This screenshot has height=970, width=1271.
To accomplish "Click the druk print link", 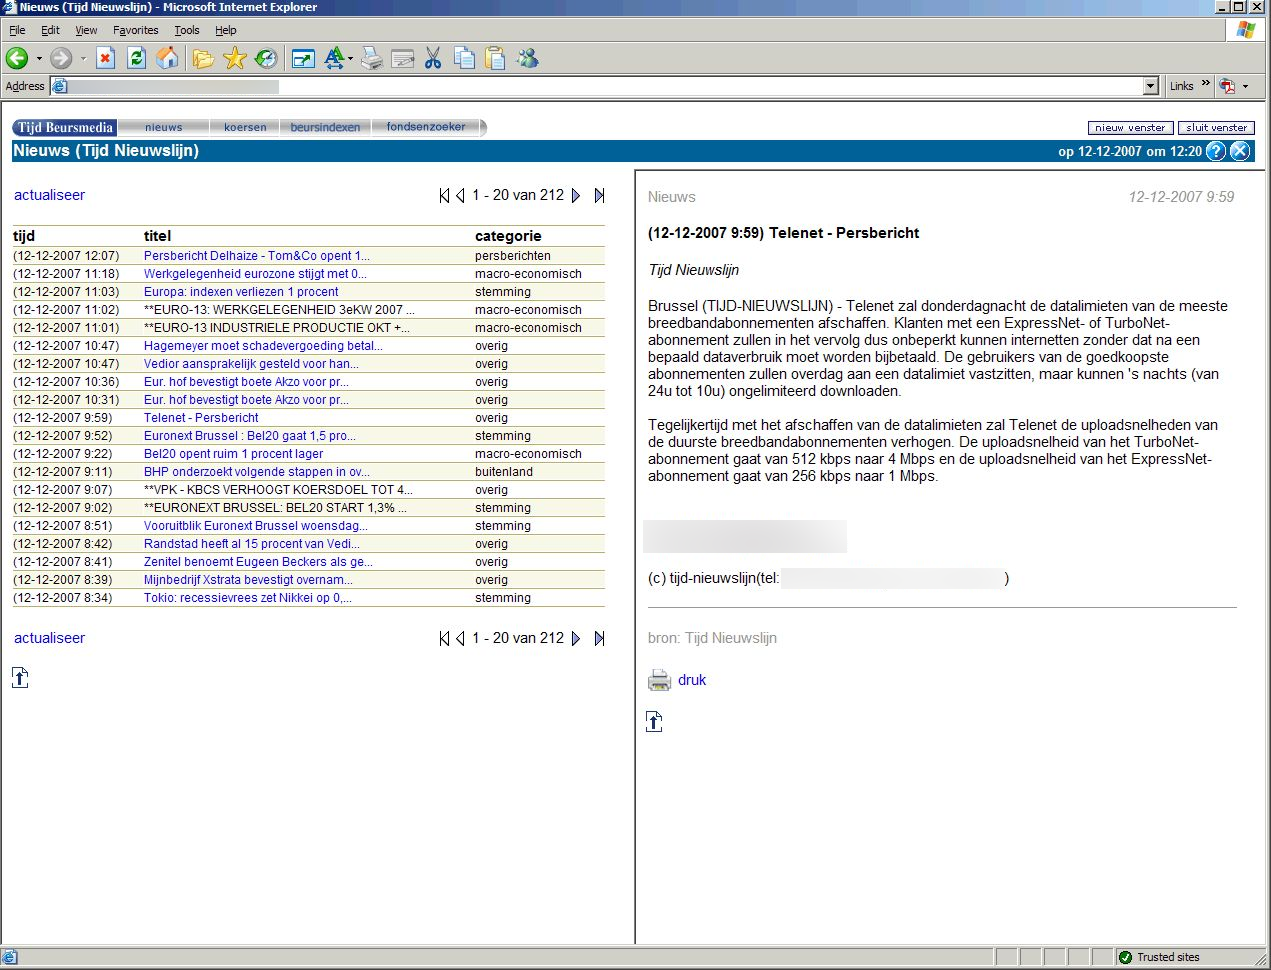I will tap(692, 680).
